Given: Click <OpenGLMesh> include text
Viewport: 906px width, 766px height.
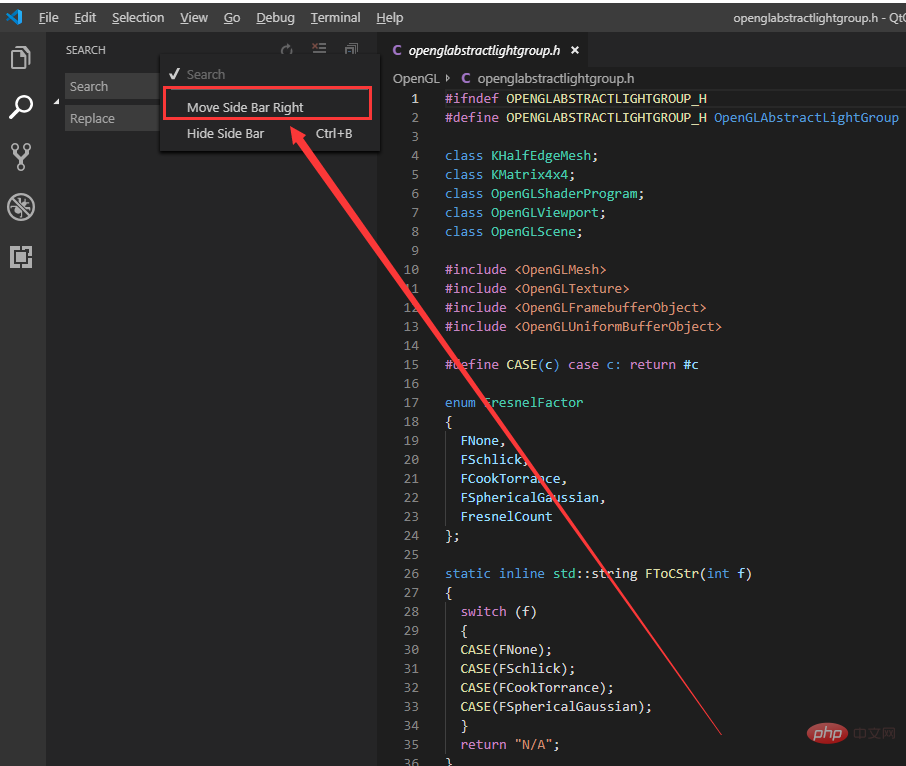Looking at the screenshot, I should pos(560,270).
